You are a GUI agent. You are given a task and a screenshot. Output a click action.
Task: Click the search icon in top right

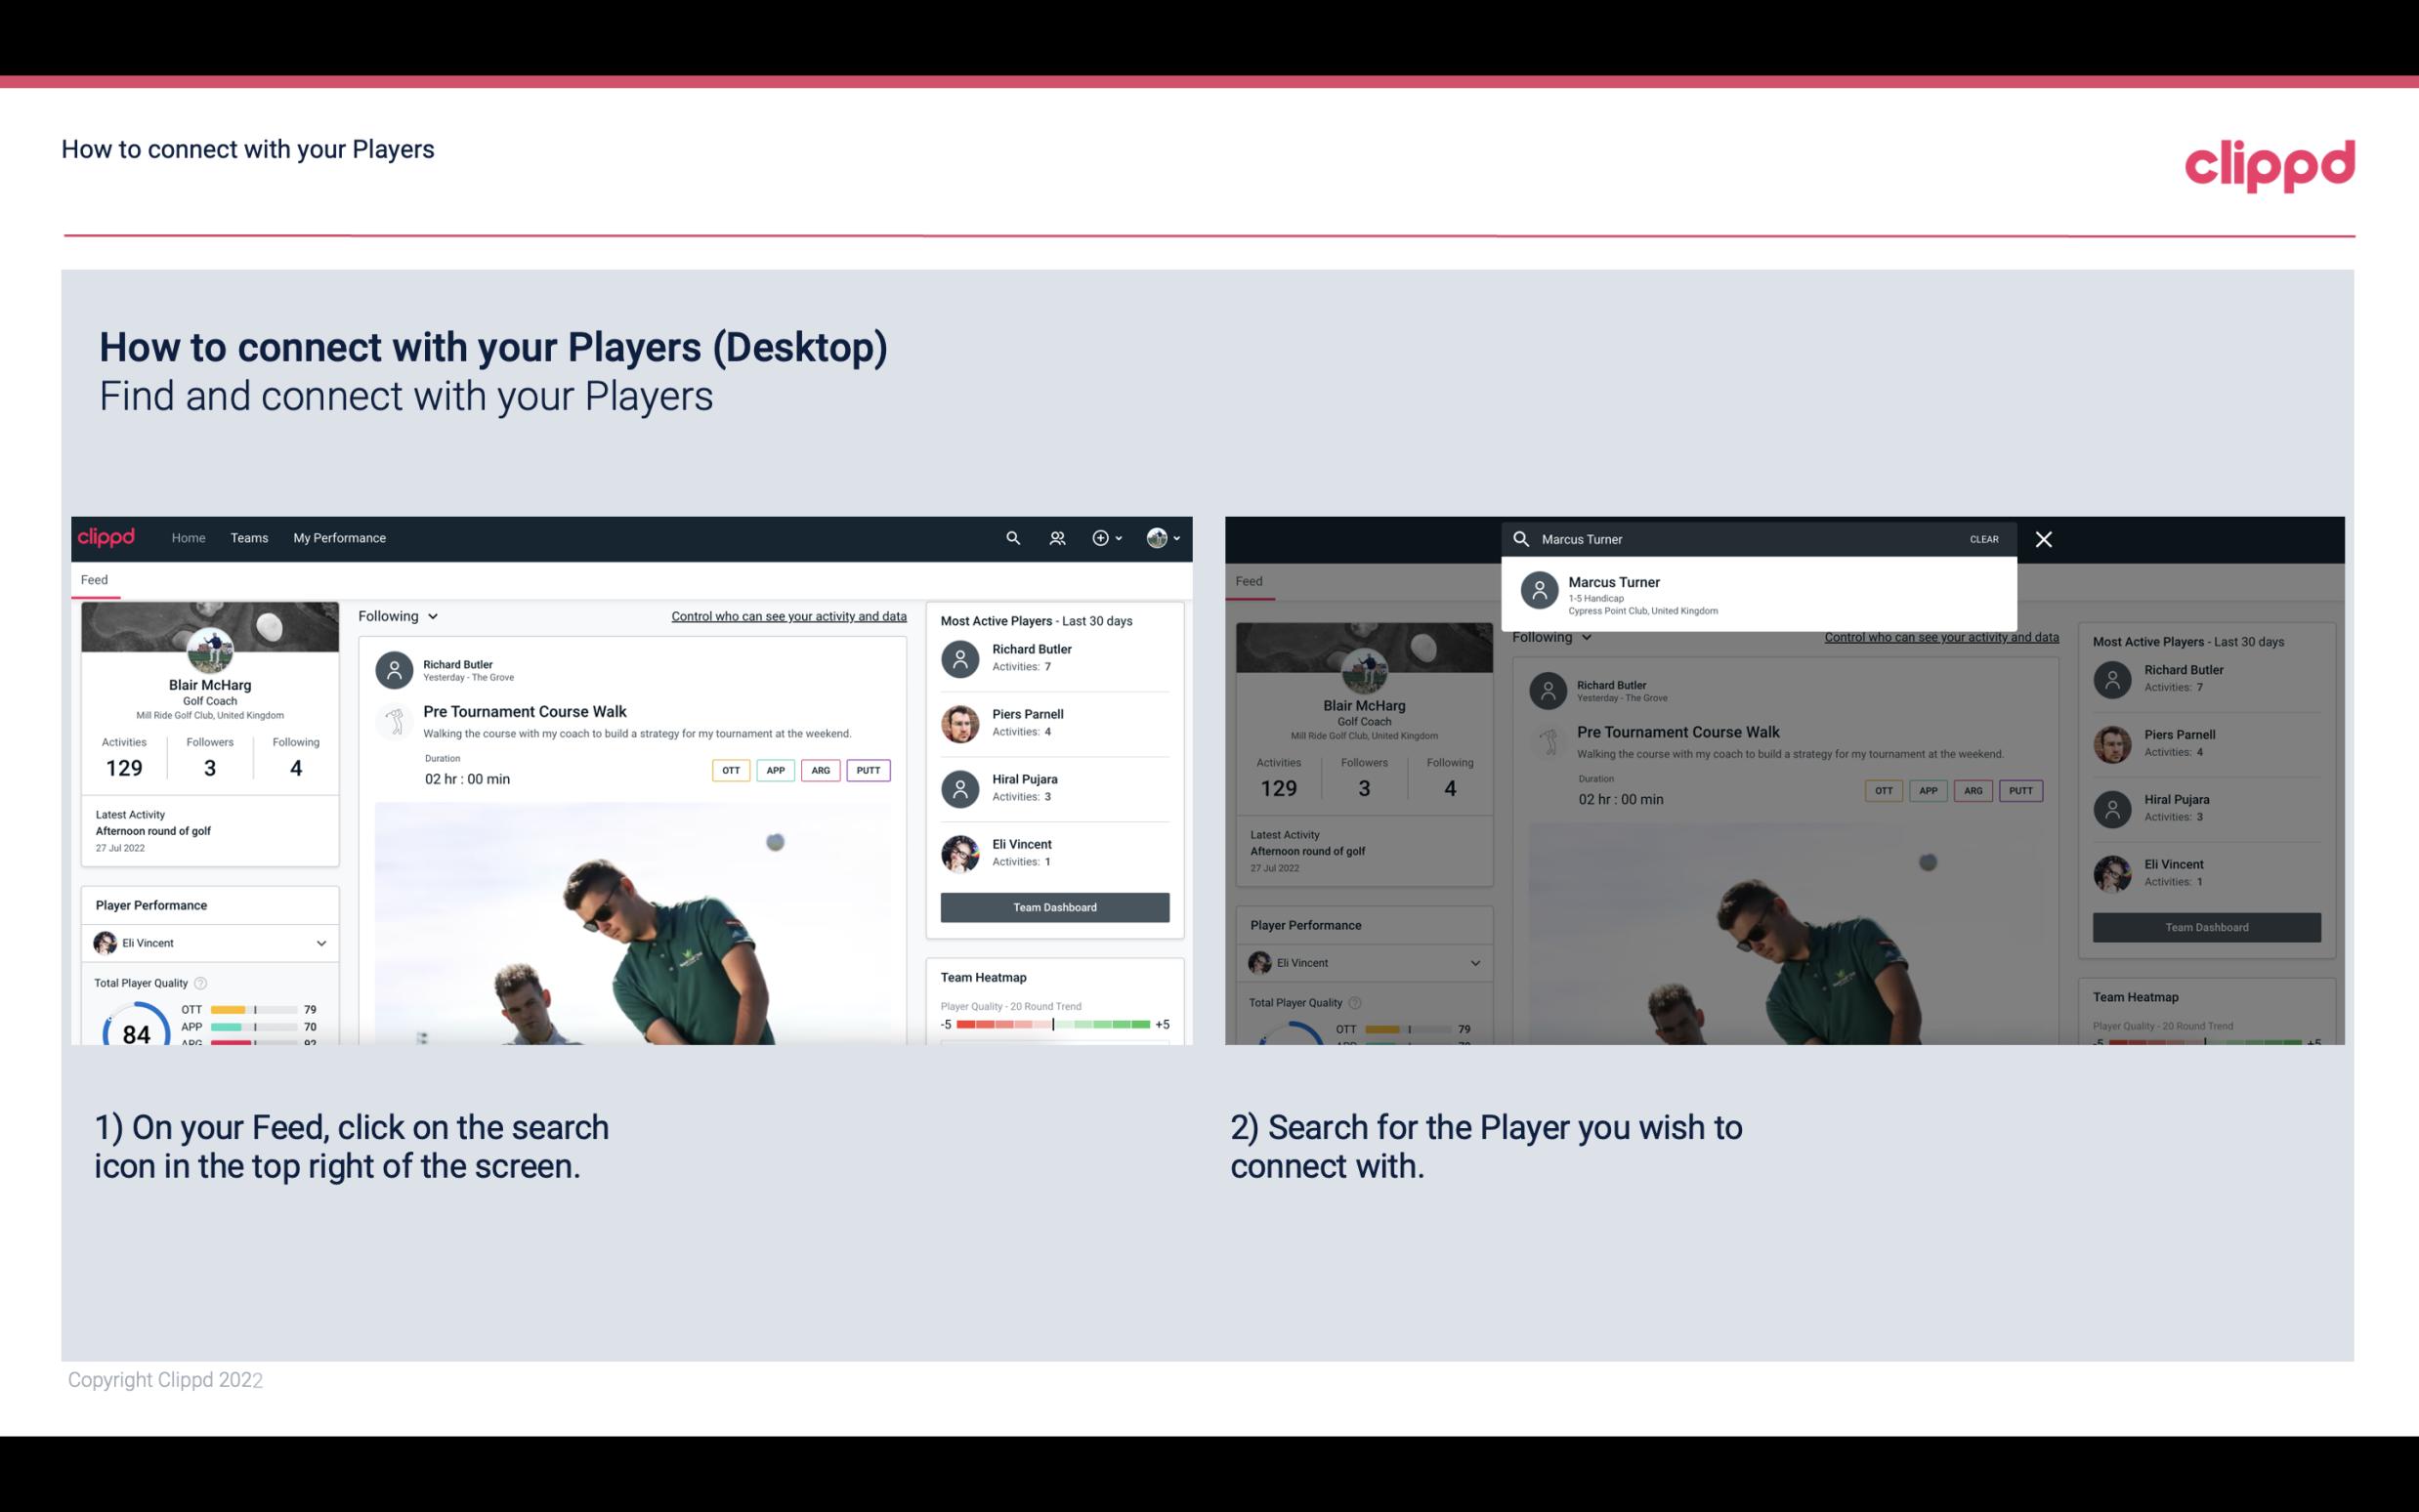coord(1012,538)
